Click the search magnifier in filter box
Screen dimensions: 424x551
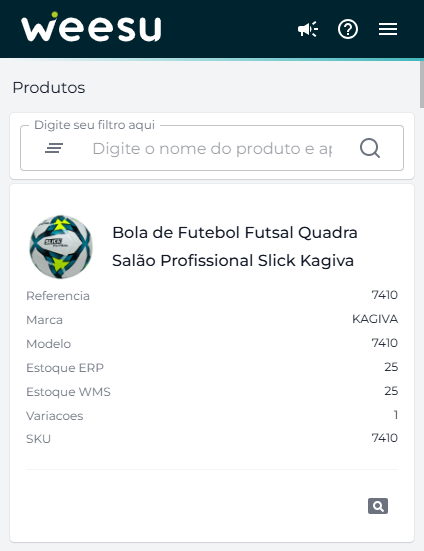(370, 148)
